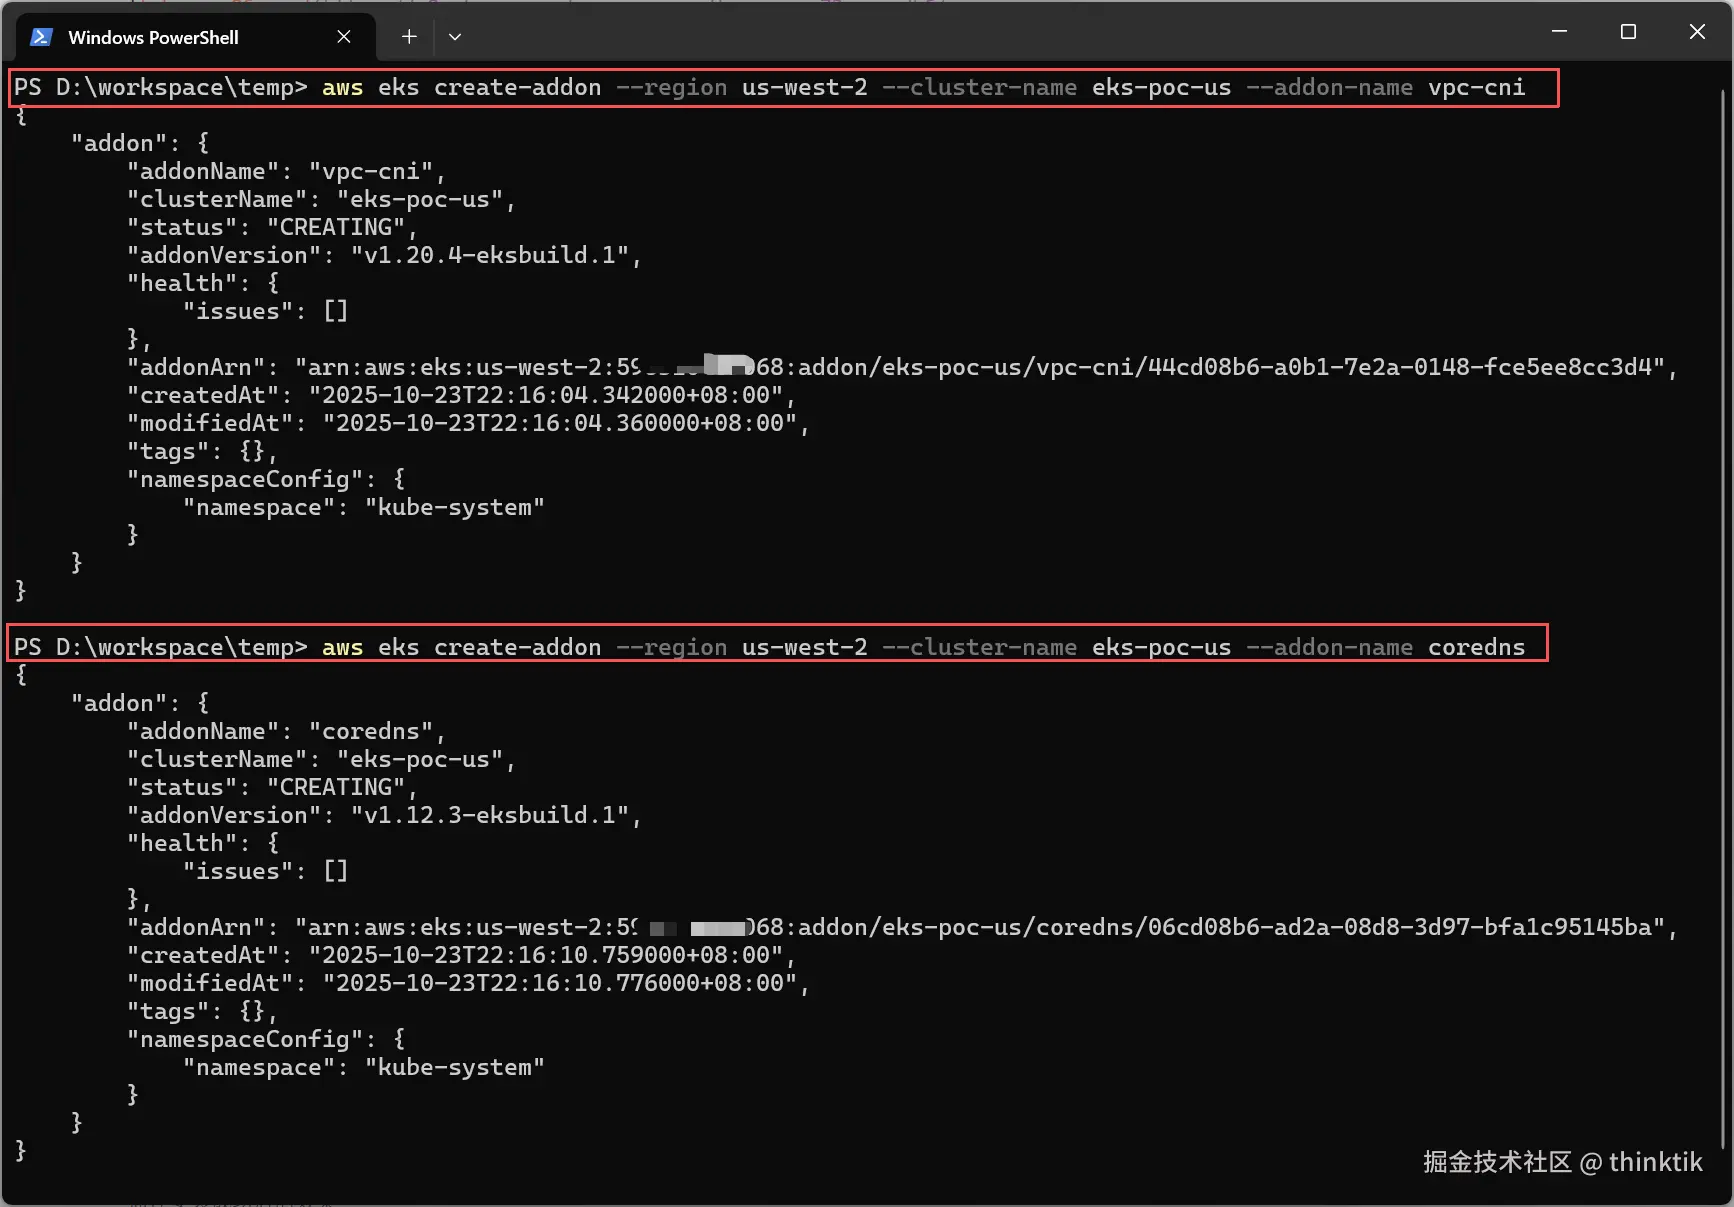Click createdAt value 2025-10-23T22:16:04.342000+08:00
The width and height of the screenshot is (1734, 1207).
pos(545,395)
